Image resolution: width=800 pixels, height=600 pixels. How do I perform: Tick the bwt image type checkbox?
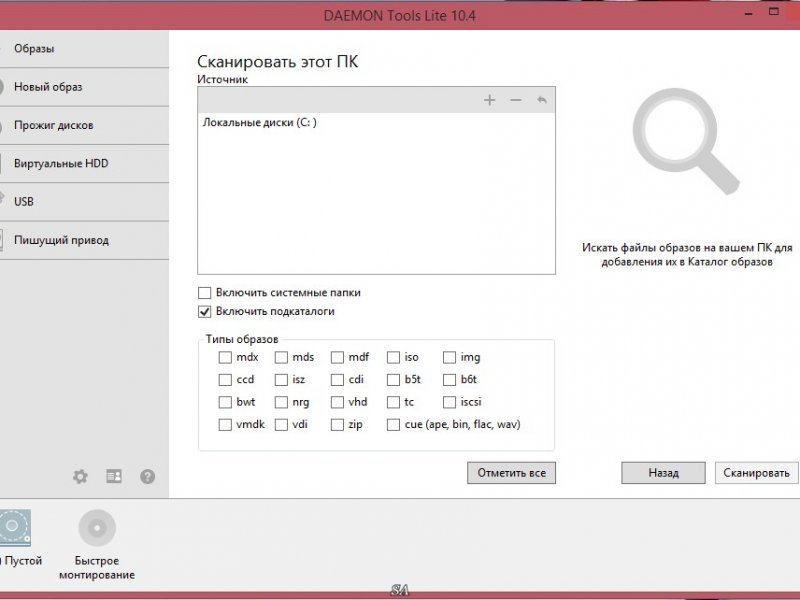click(x=225, y=403)
